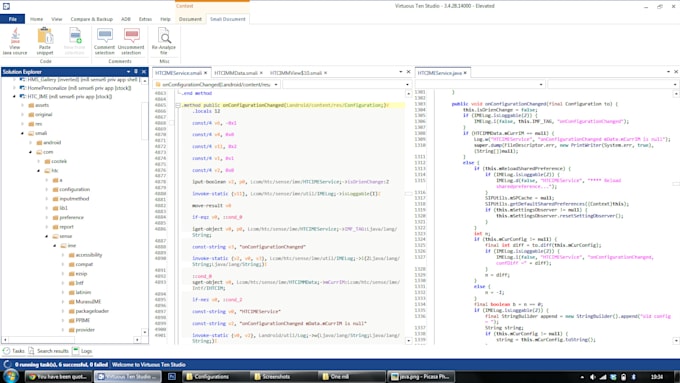Close the HTCIMEService.java tab
Screen dimensions: 680x383
click(465, 73)
